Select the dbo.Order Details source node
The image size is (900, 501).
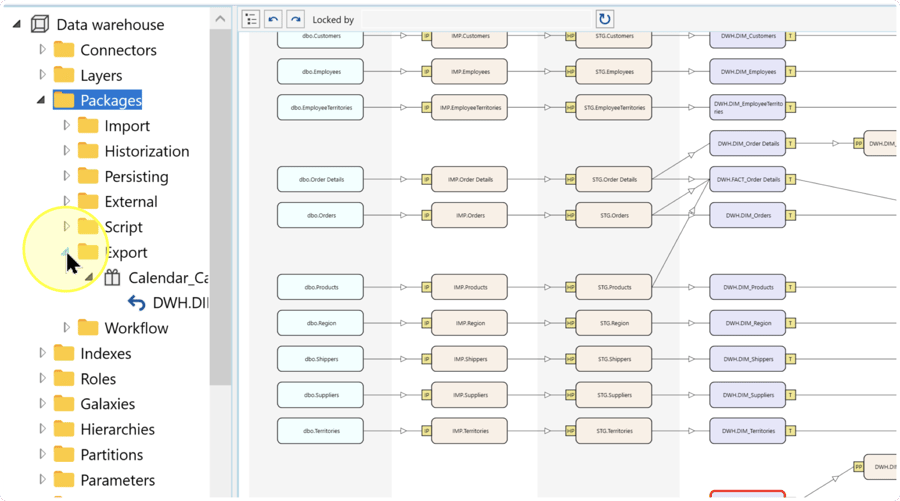point(320,179)
